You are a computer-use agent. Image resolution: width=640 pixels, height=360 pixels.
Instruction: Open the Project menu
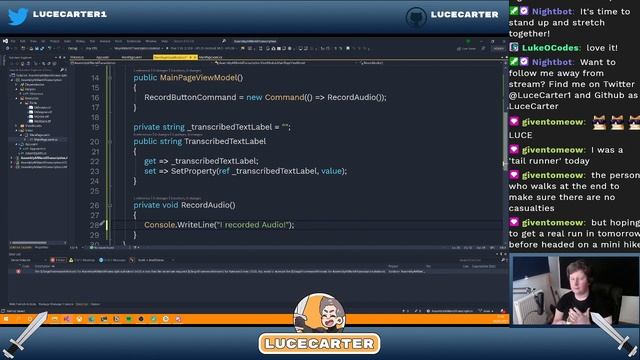tap(54, 41)
